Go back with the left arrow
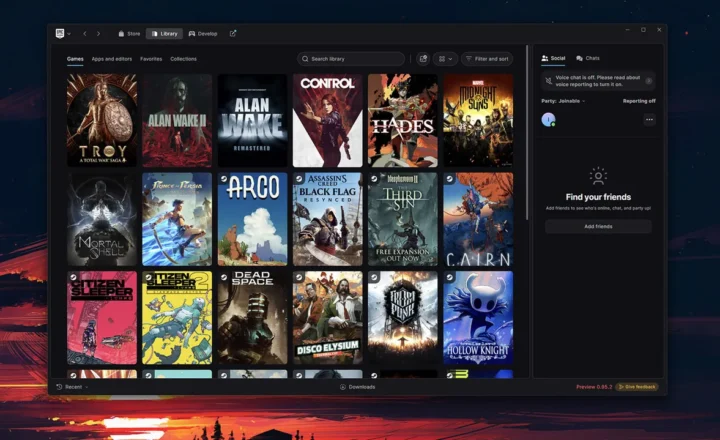Viewport: 720px width, 440px height. tap(85, 34)
